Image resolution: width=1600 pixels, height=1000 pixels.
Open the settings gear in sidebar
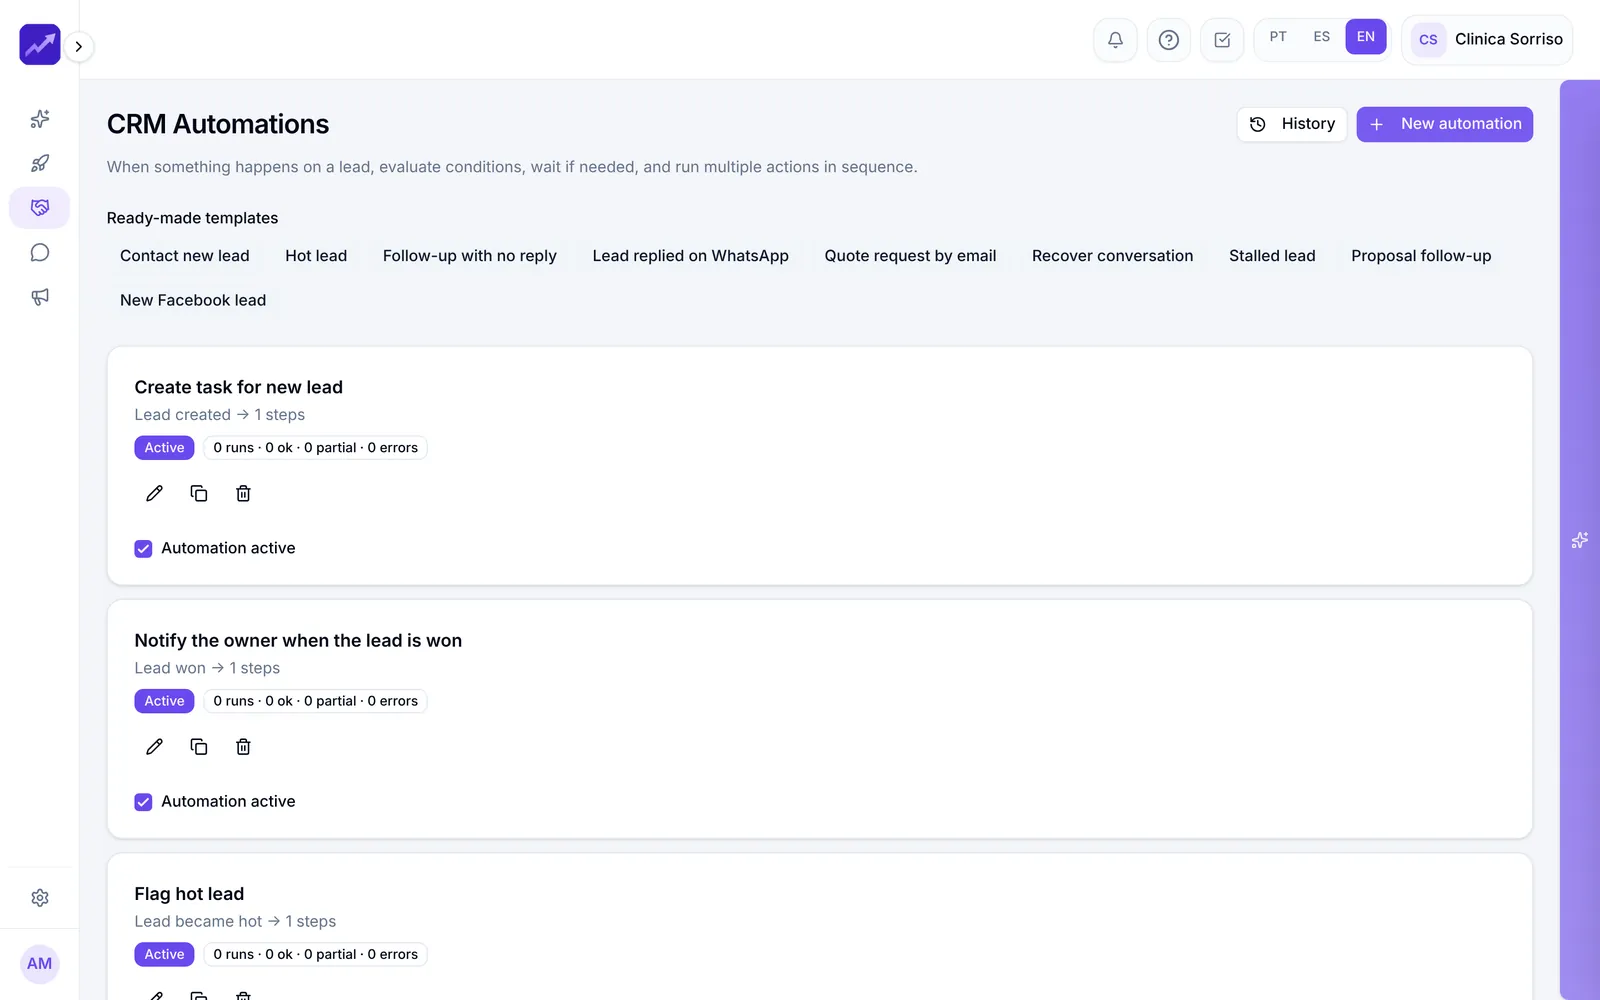point(40,898)
